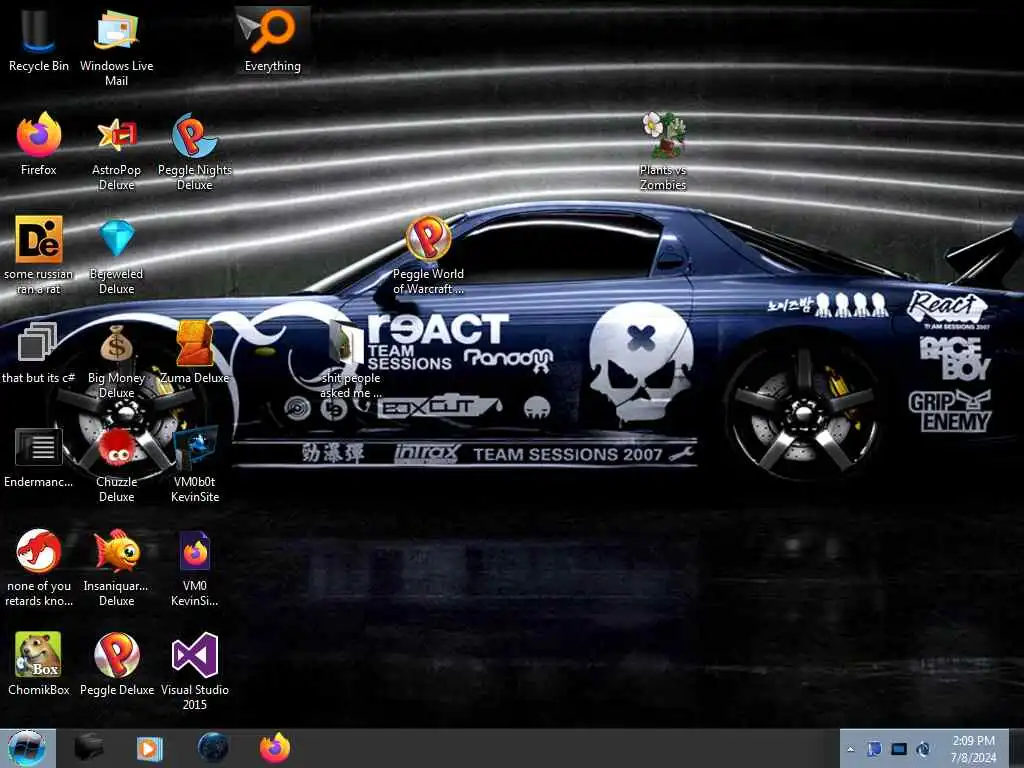Launch Insaniquarium Deluxe fish icon
Screen dimensions: 1024x768
click(116, 567)
